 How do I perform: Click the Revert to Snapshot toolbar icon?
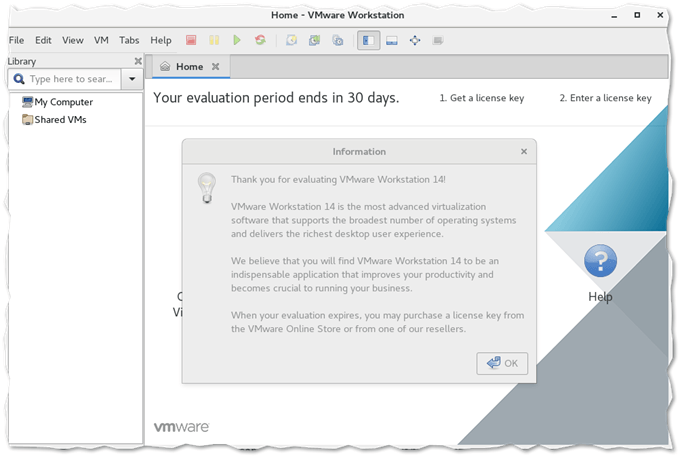coord(314,40)
